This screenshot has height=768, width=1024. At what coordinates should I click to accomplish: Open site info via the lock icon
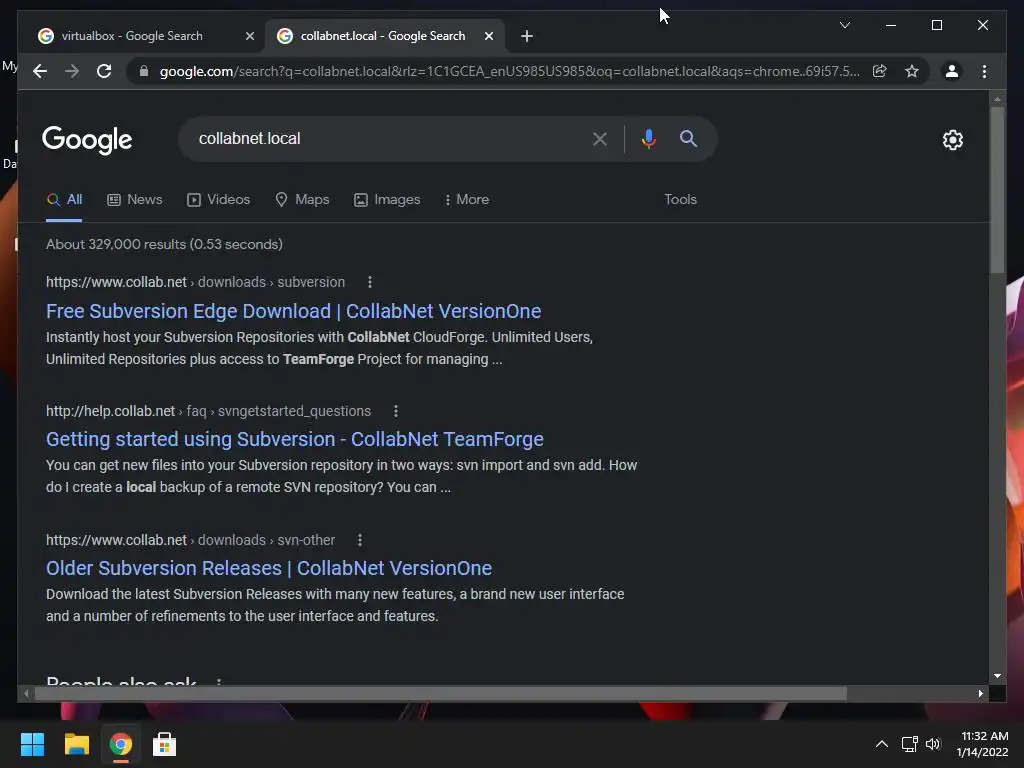144,71
